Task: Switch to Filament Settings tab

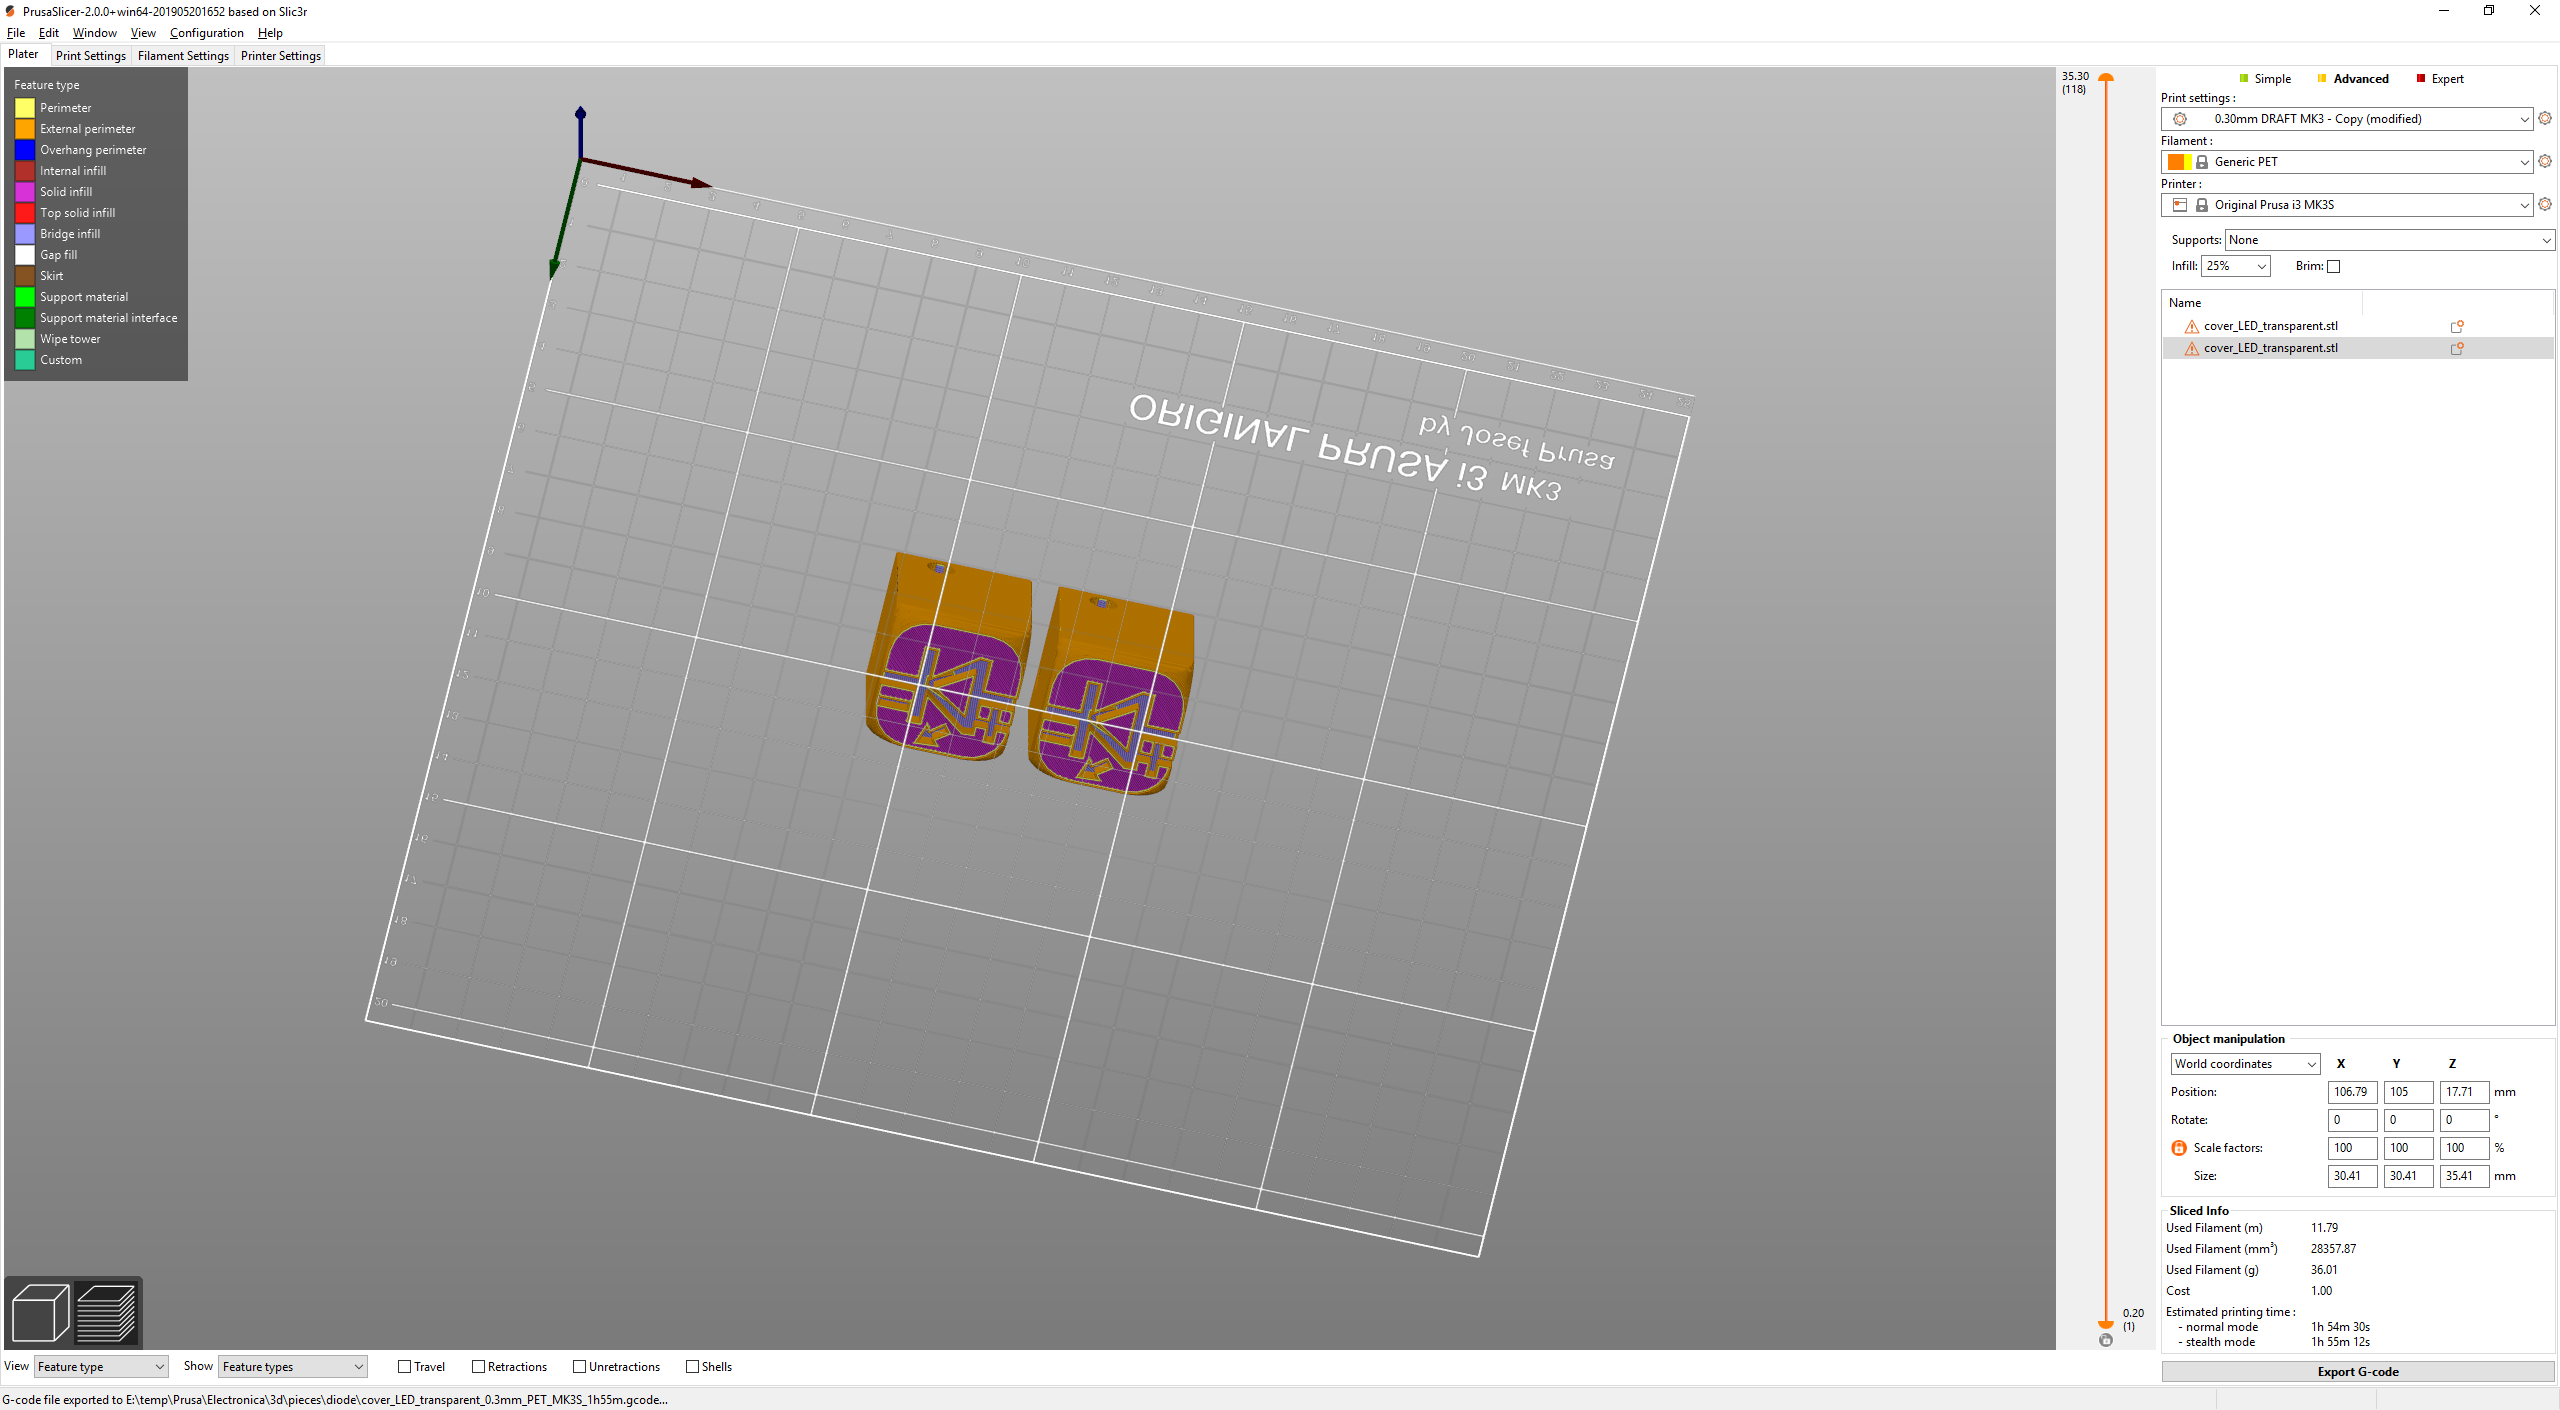Action: (x=183, y=56)
